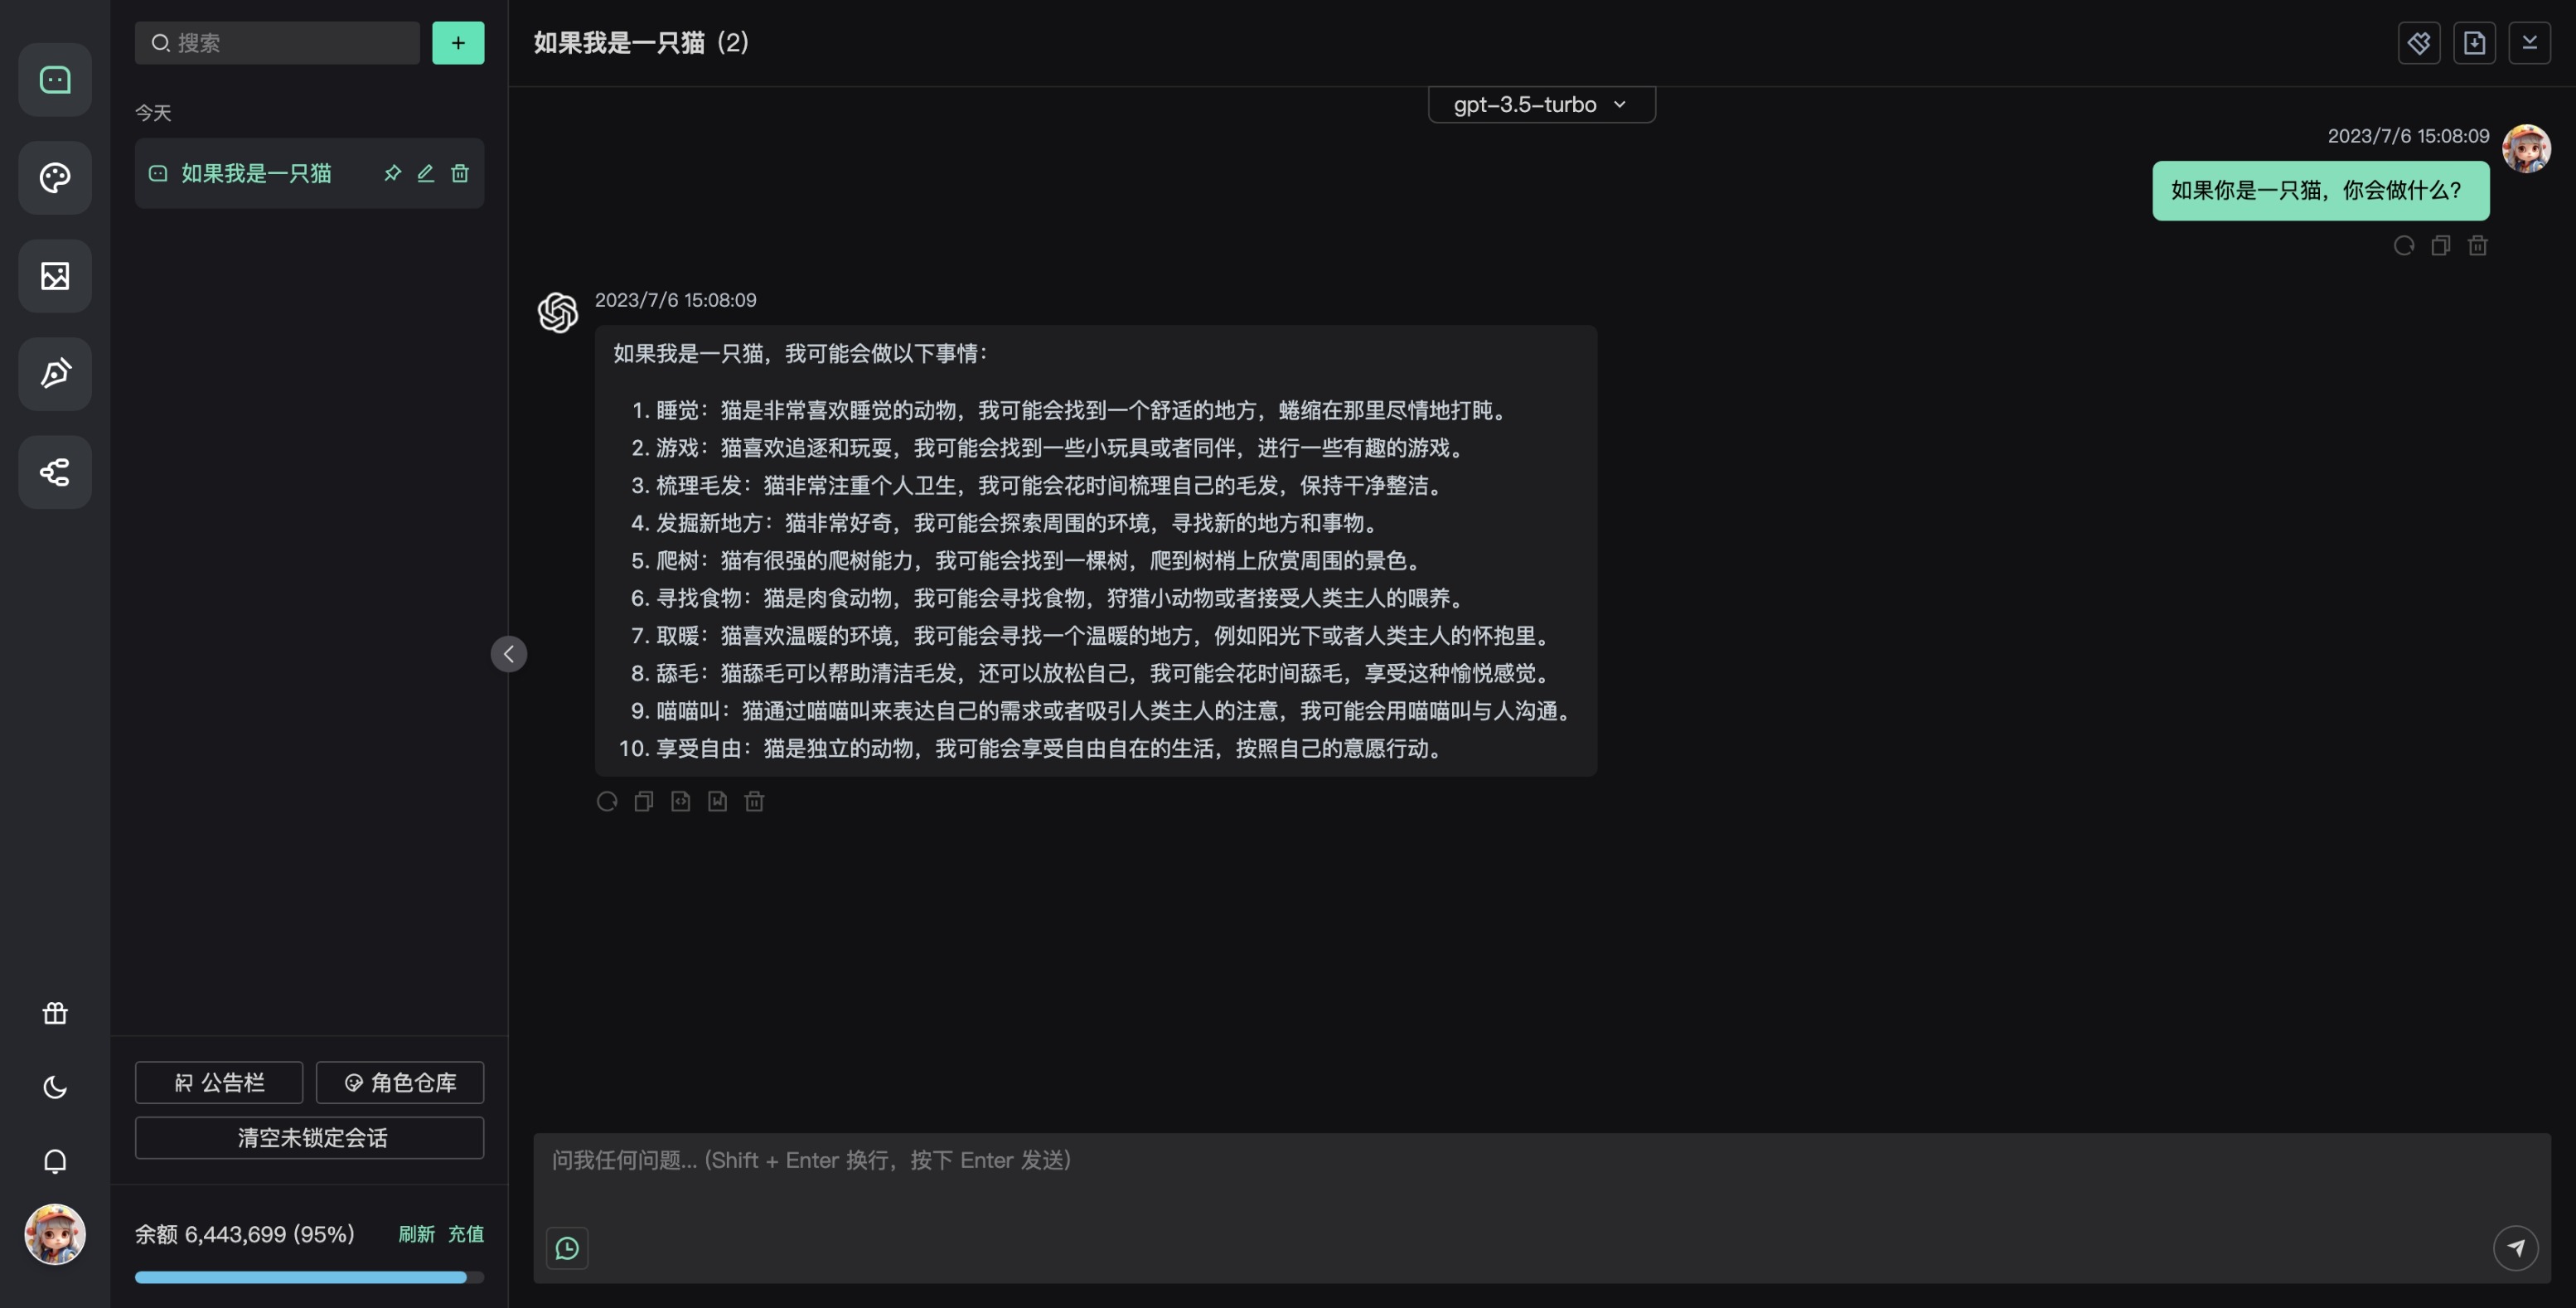
Task: Pin the 如果我是一只猫 conversation
Action: click(x=392, y=173)
